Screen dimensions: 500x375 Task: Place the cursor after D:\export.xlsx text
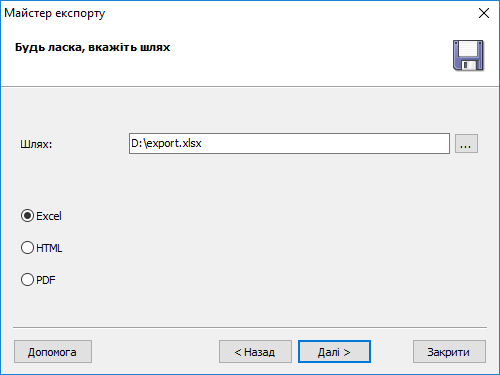pos(202,144)
